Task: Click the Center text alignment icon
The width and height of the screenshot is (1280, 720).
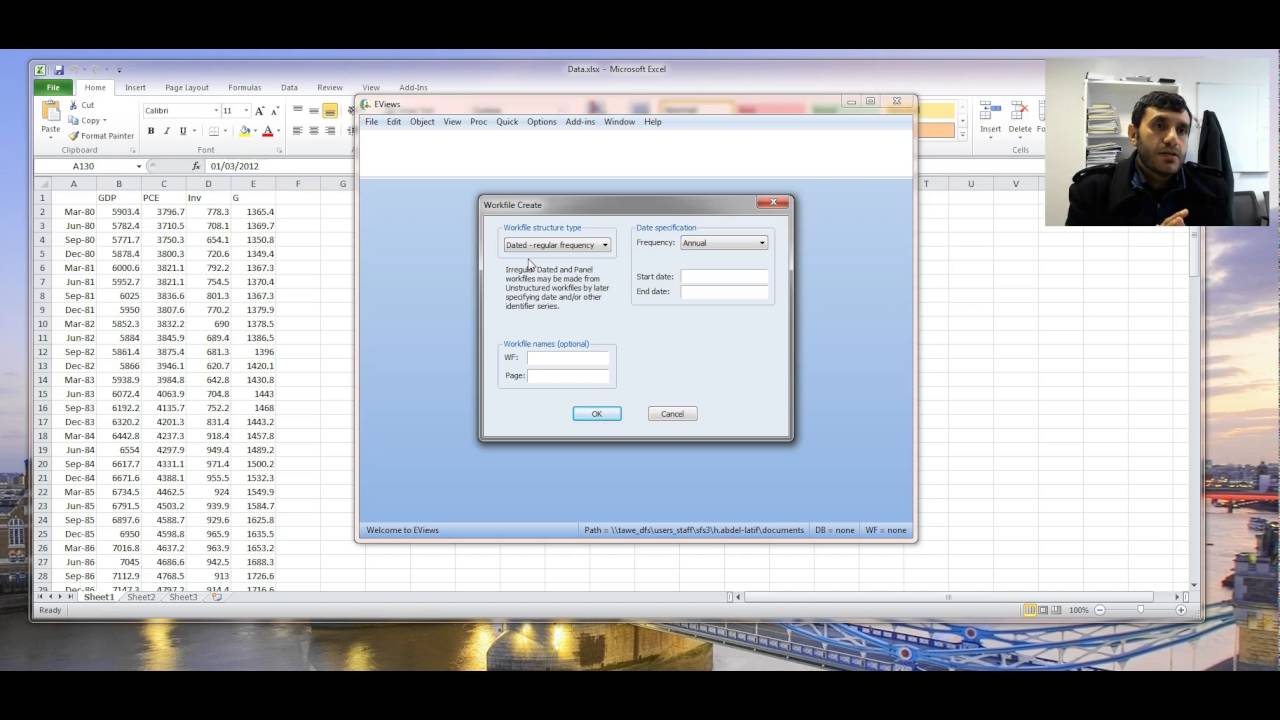Action: [314, 131]
